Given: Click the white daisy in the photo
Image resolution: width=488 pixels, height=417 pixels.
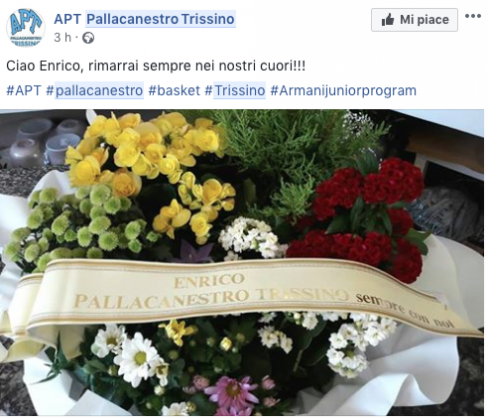Looking at the screenshot, I should tap(139, 358).
